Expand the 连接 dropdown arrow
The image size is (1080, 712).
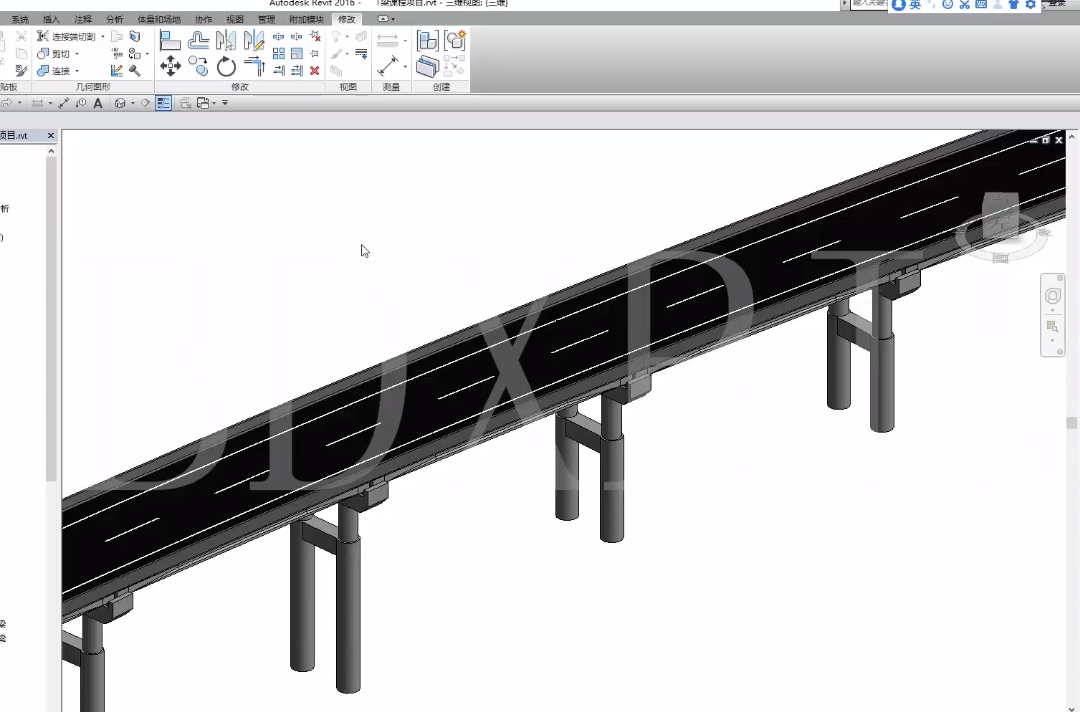(x=77, y=71)
